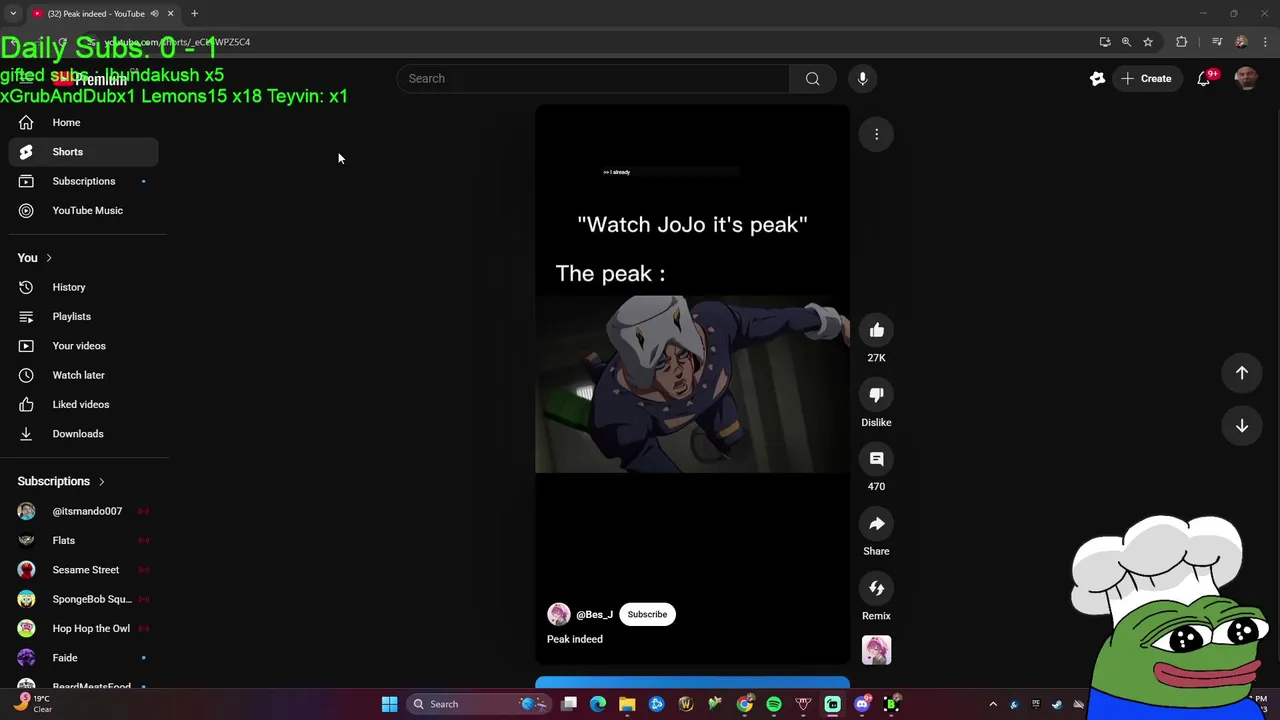Image resolution: width=1280 pixels, height=720 pixels.
Task: Open Subscriptions from the sidebar
Action: pyautogui.click(x=84, y=181)
